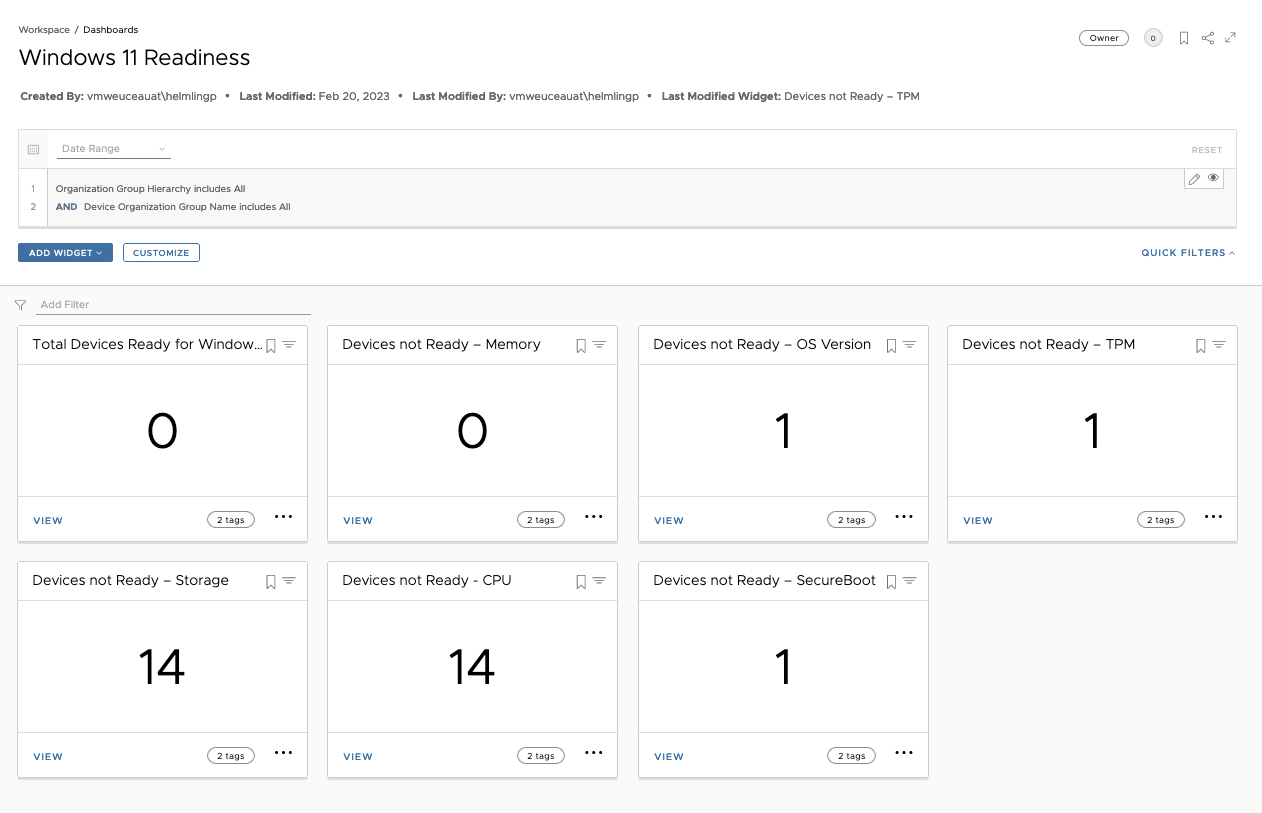Open three-dot menu on SecureBoot widget

904,753
